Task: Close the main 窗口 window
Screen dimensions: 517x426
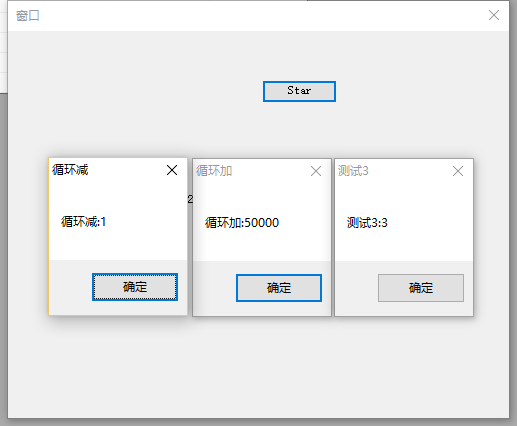Action: pos(494,15)
